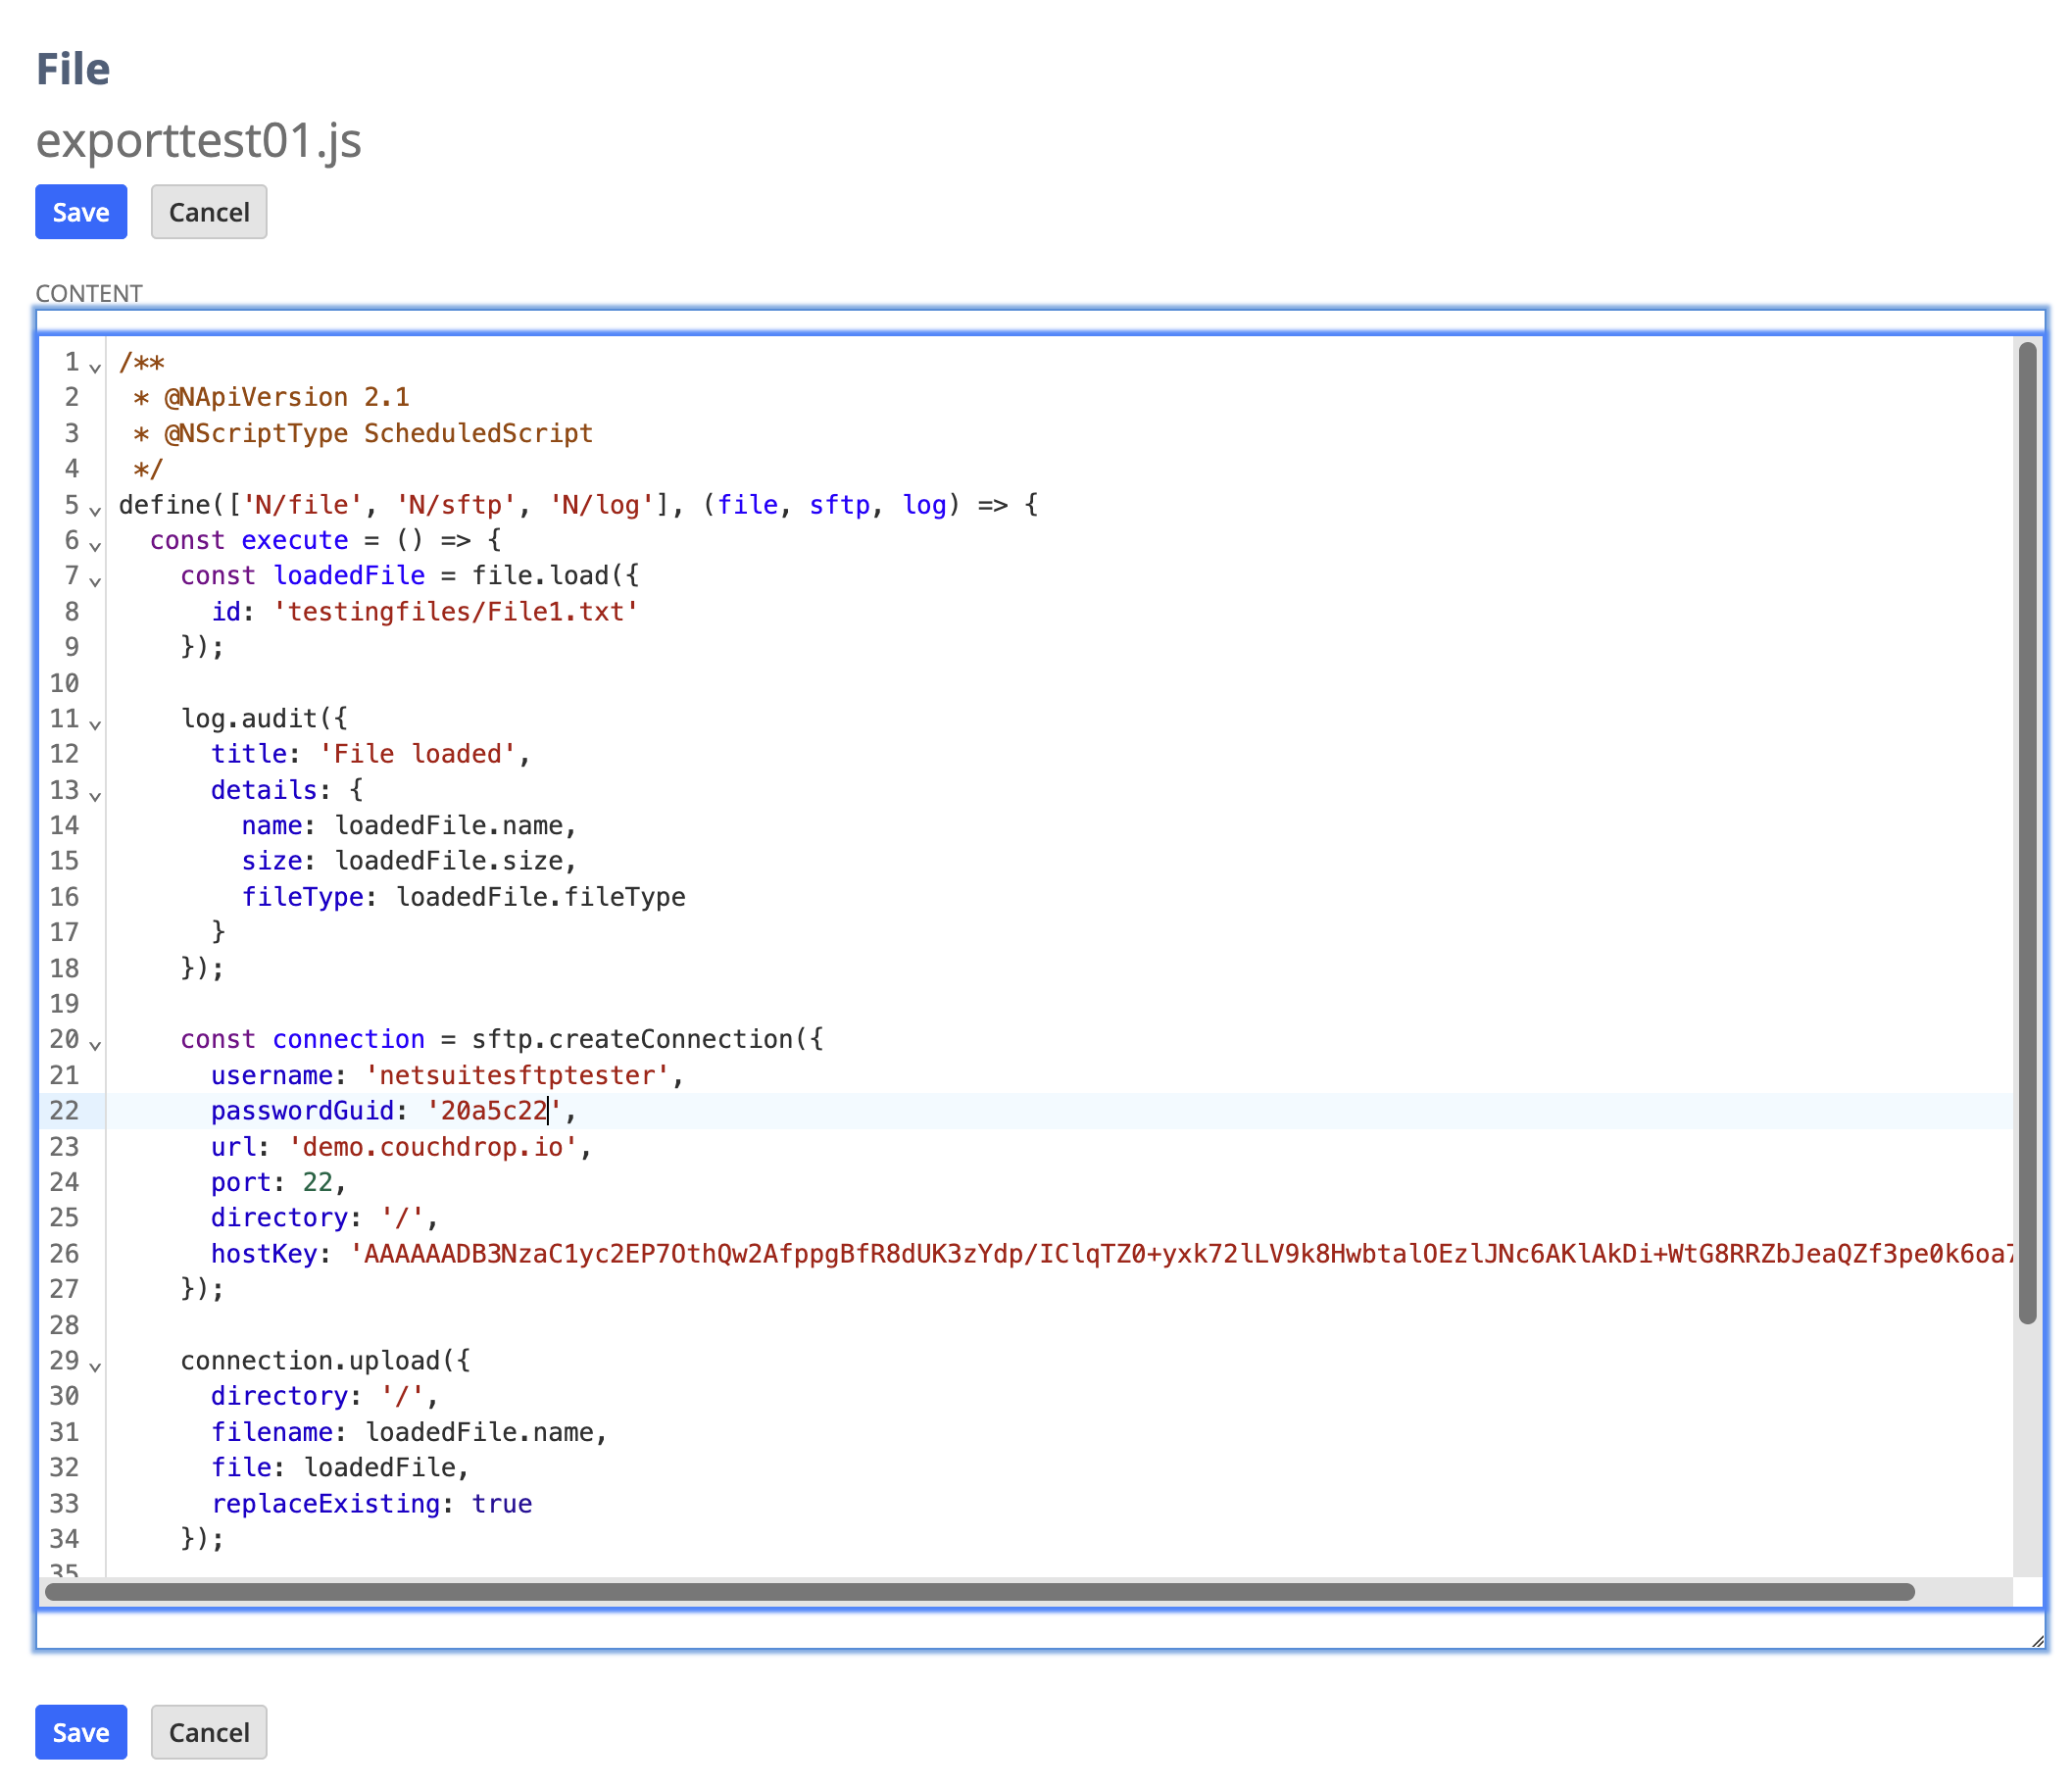The image size is (2072, 1788).
Task: Click the '@NApiVersion 2.1' comment text
Action: pyautogui.click(x=287, y=397)
